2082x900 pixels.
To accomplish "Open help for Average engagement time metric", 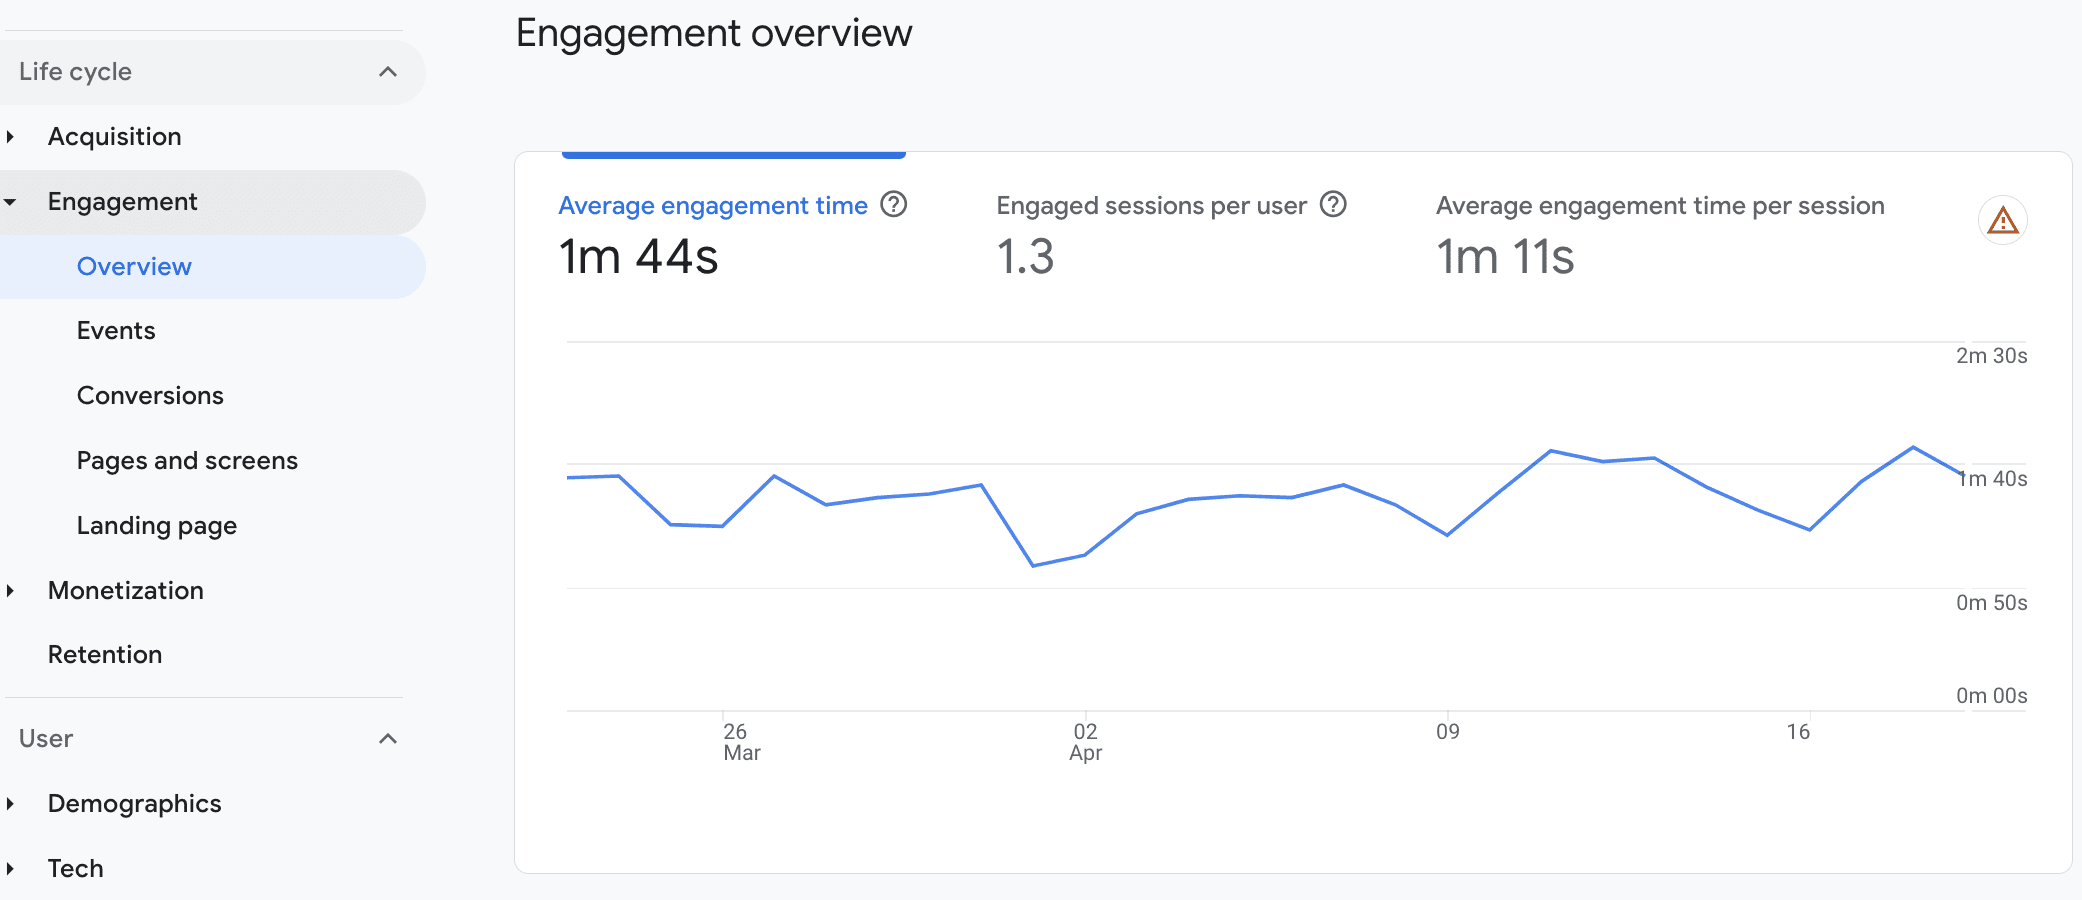I will pyautogui.click(x=894, y=204).
